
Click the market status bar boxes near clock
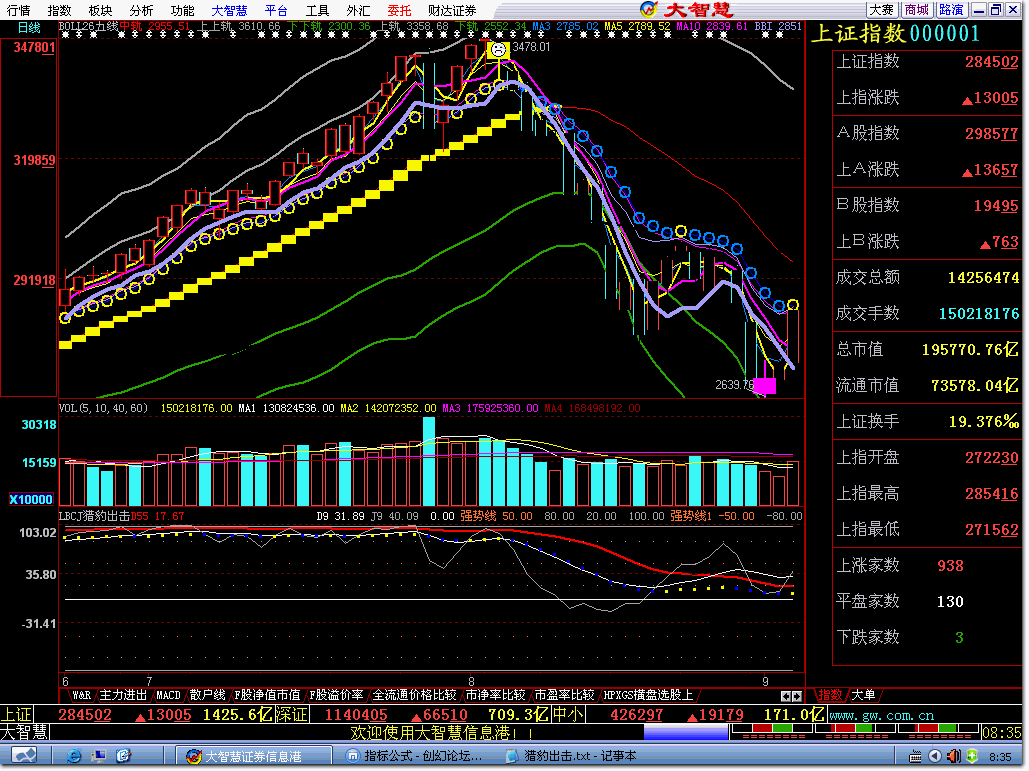point(855,732)
